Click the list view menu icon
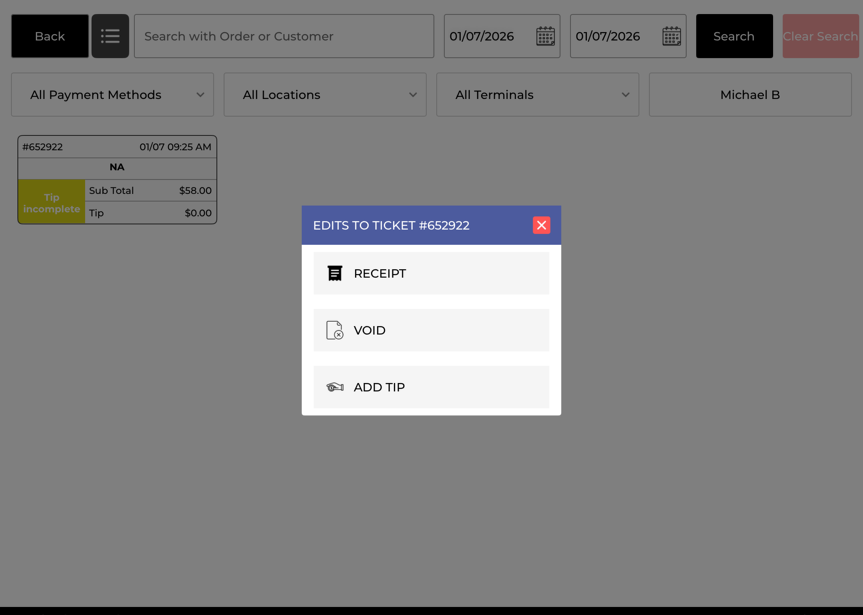This screenshot has width=863, height=615. tap(110, 36)
